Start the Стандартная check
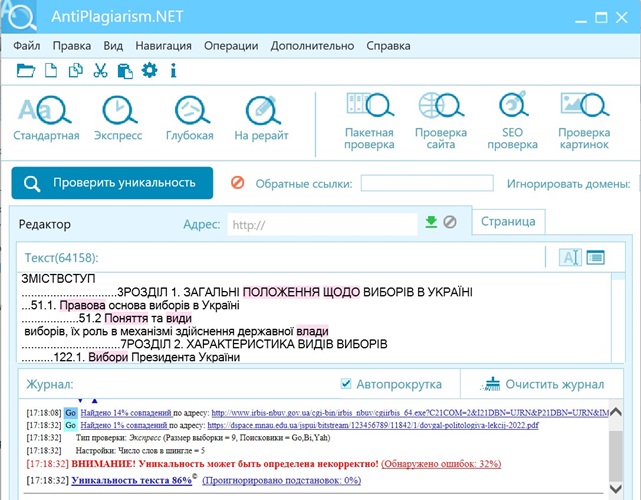The height and width of the screenshot is (500, 641). 46,118
